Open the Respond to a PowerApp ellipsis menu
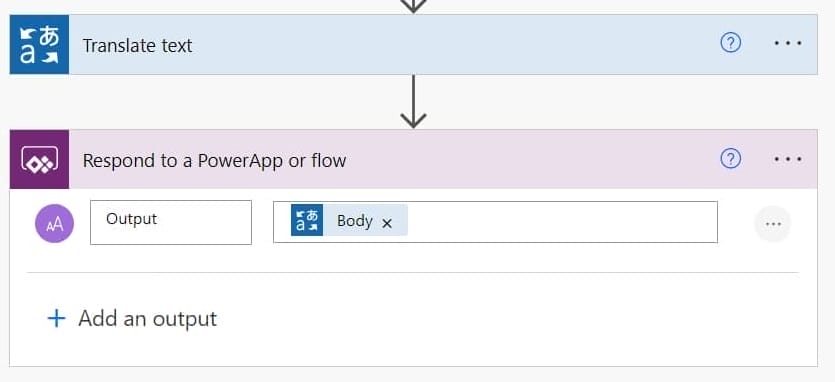Viewport: 835px width, 382px height. [788, 159]
